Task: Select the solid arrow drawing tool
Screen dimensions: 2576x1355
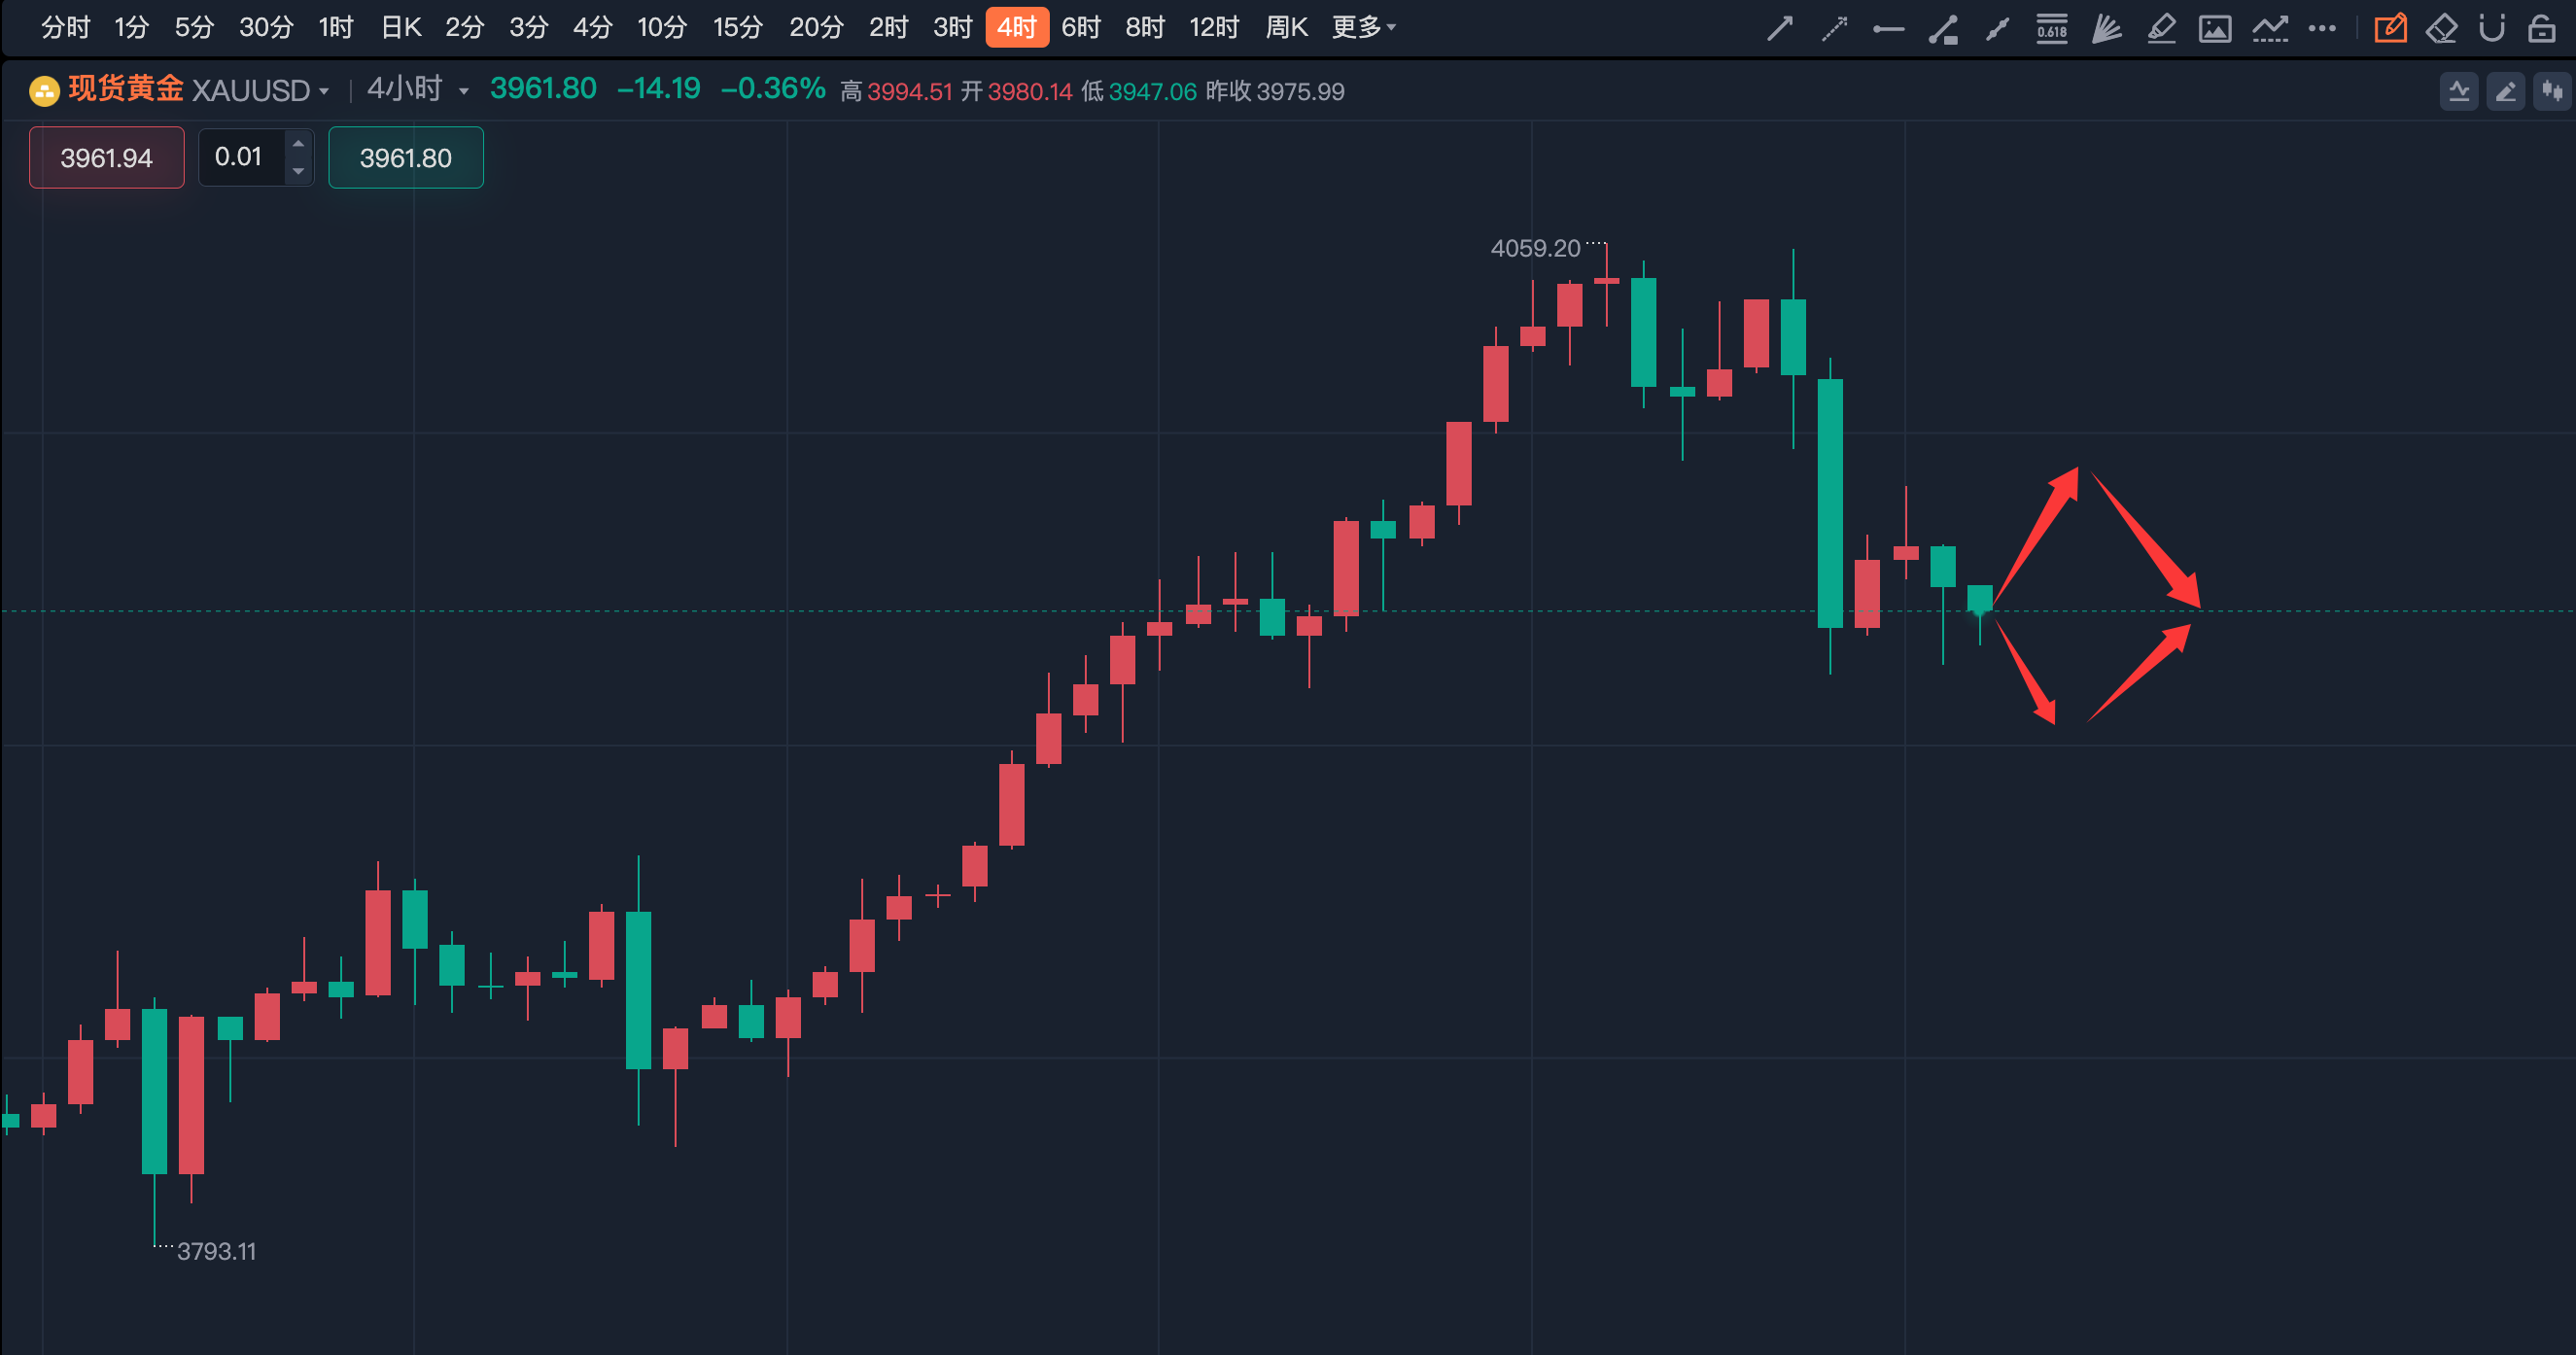Action: (x=1780, y=28)
